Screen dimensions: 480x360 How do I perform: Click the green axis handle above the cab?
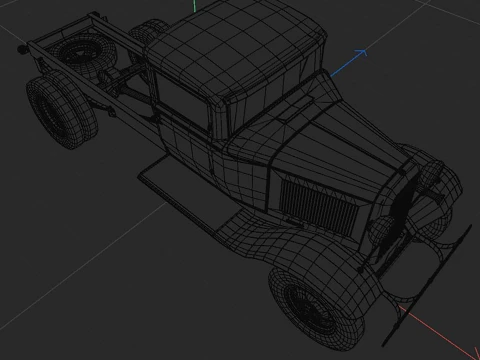click(195, 6)
